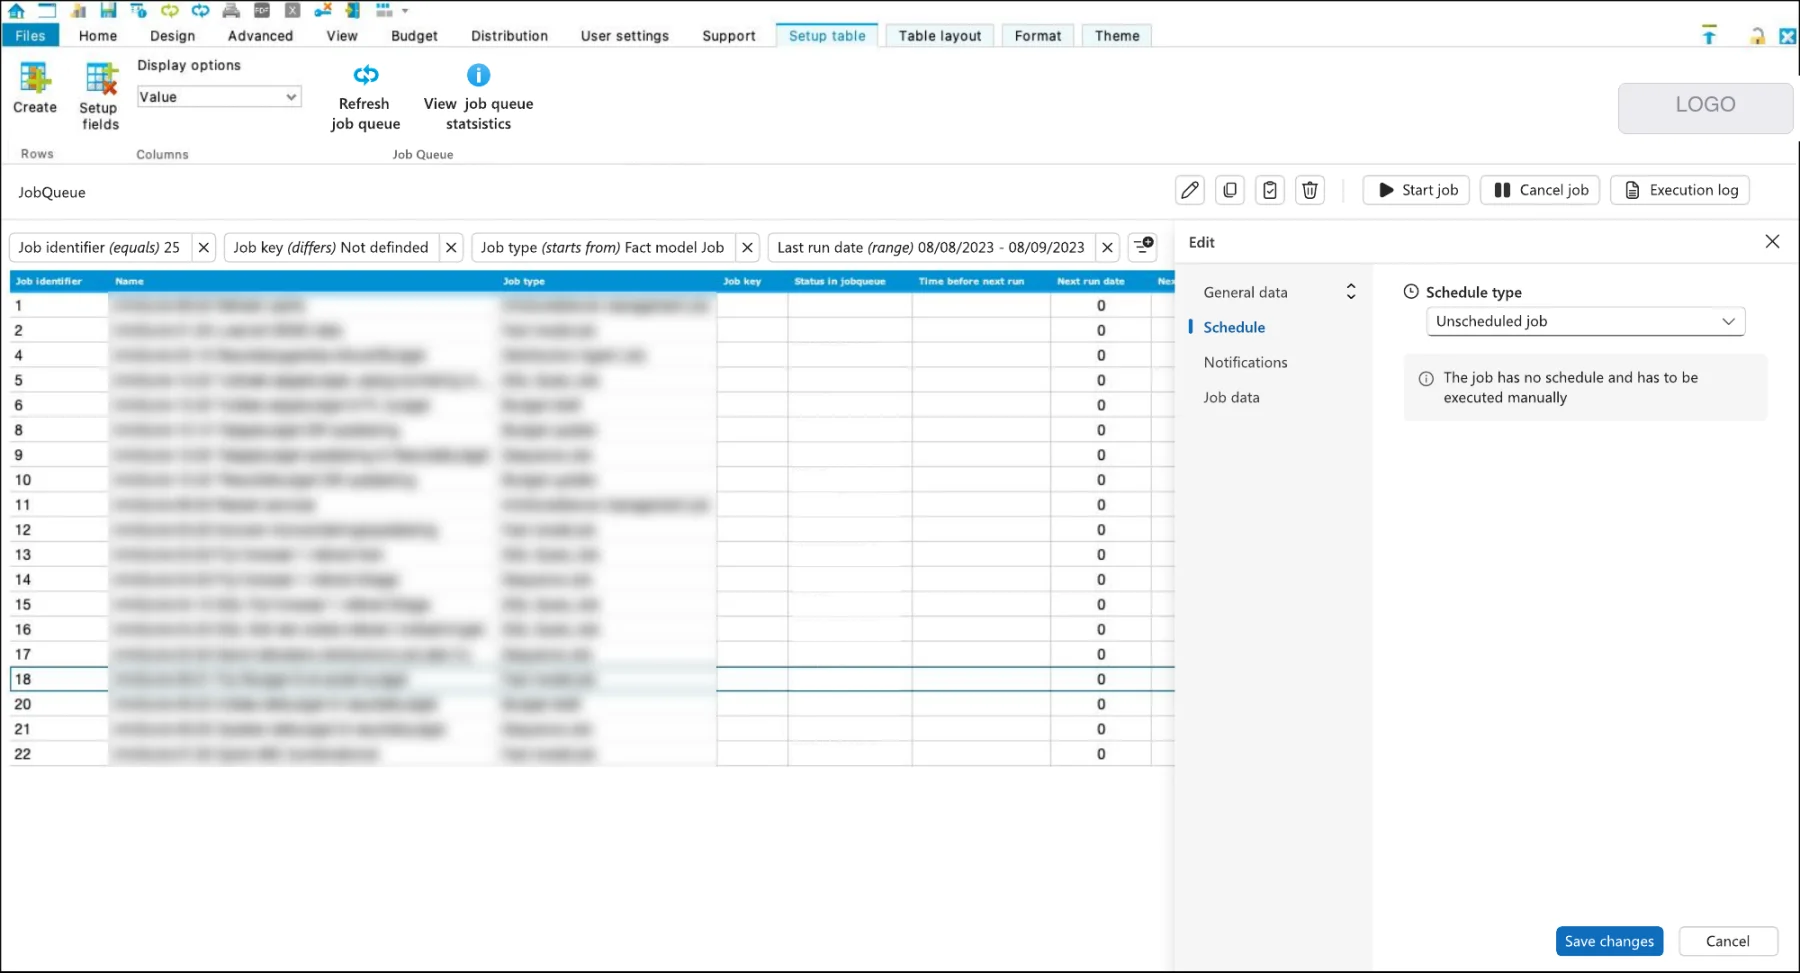Image resolution: width=1800 pixels, height=973 pixels.
Task: Click the trash delete icon
Action: tap(1310, 190)
